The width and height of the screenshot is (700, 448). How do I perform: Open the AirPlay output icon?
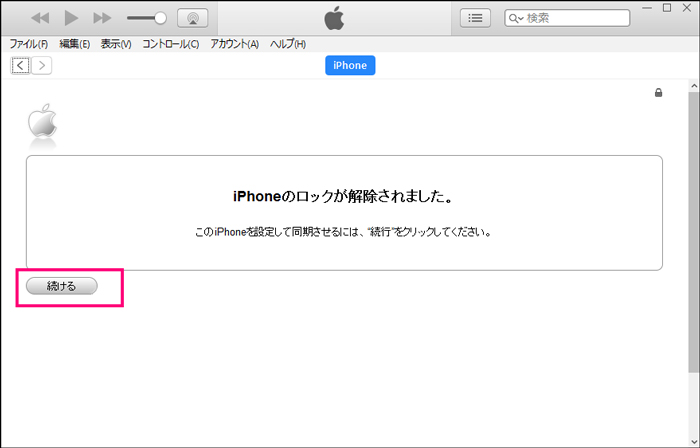click(x=192, y=18)
